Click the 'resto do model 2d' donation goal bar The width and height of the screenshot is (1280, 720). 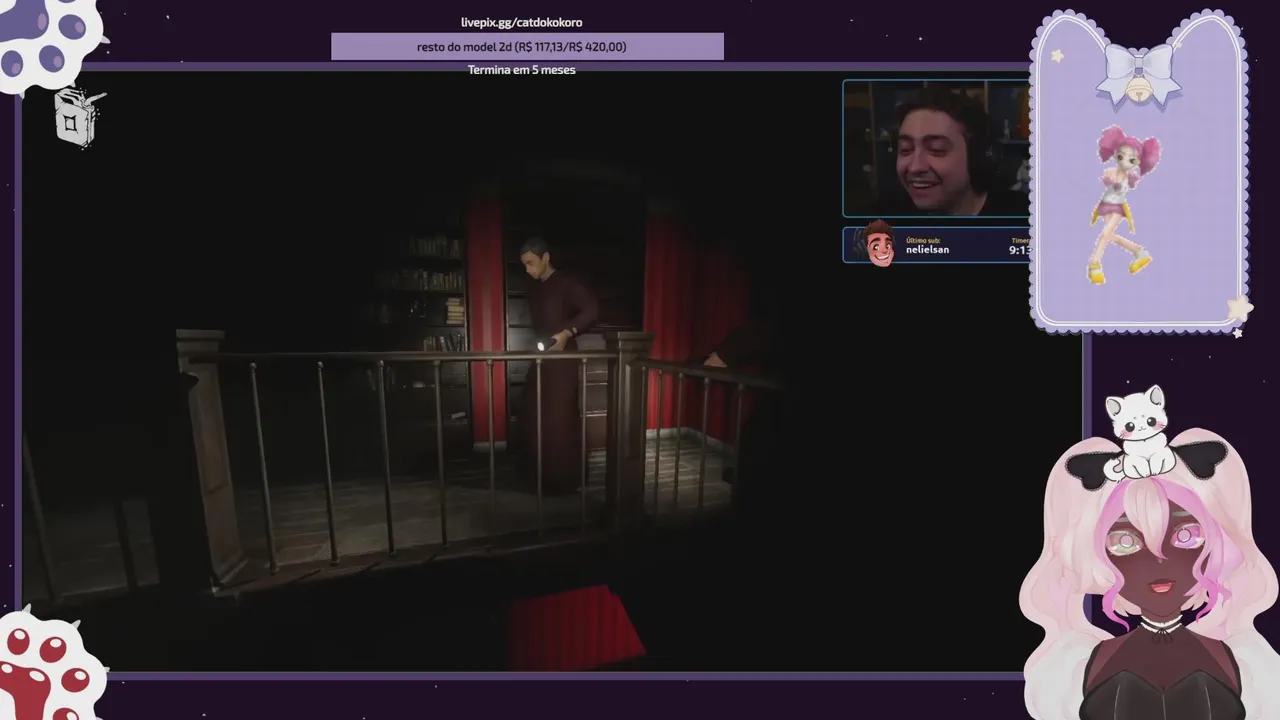pyautogui.click(x=527, y=46)
